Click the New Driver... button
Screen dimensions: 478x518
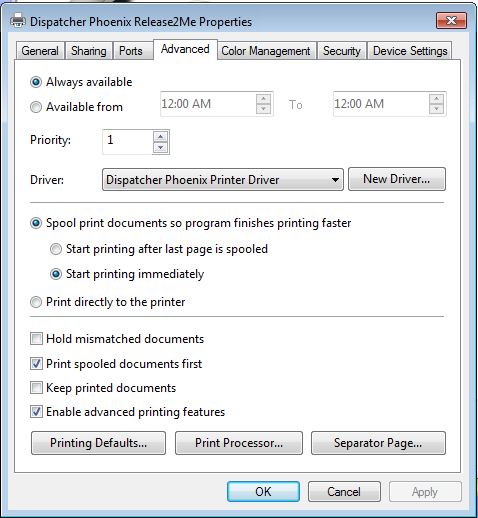[397, 179]
